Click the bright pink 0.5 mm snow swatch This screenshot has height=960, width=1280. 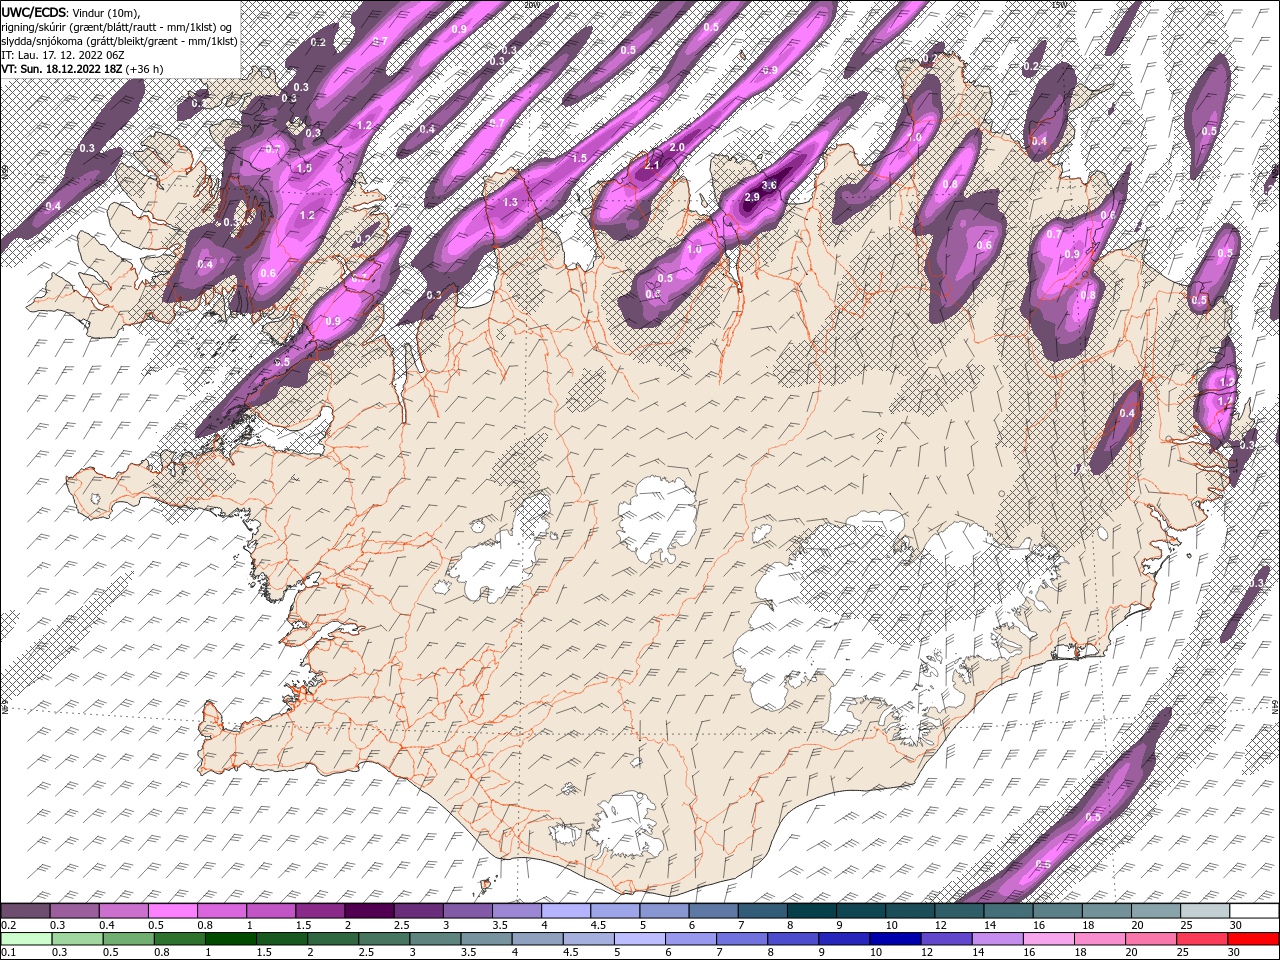click(174, 911)
